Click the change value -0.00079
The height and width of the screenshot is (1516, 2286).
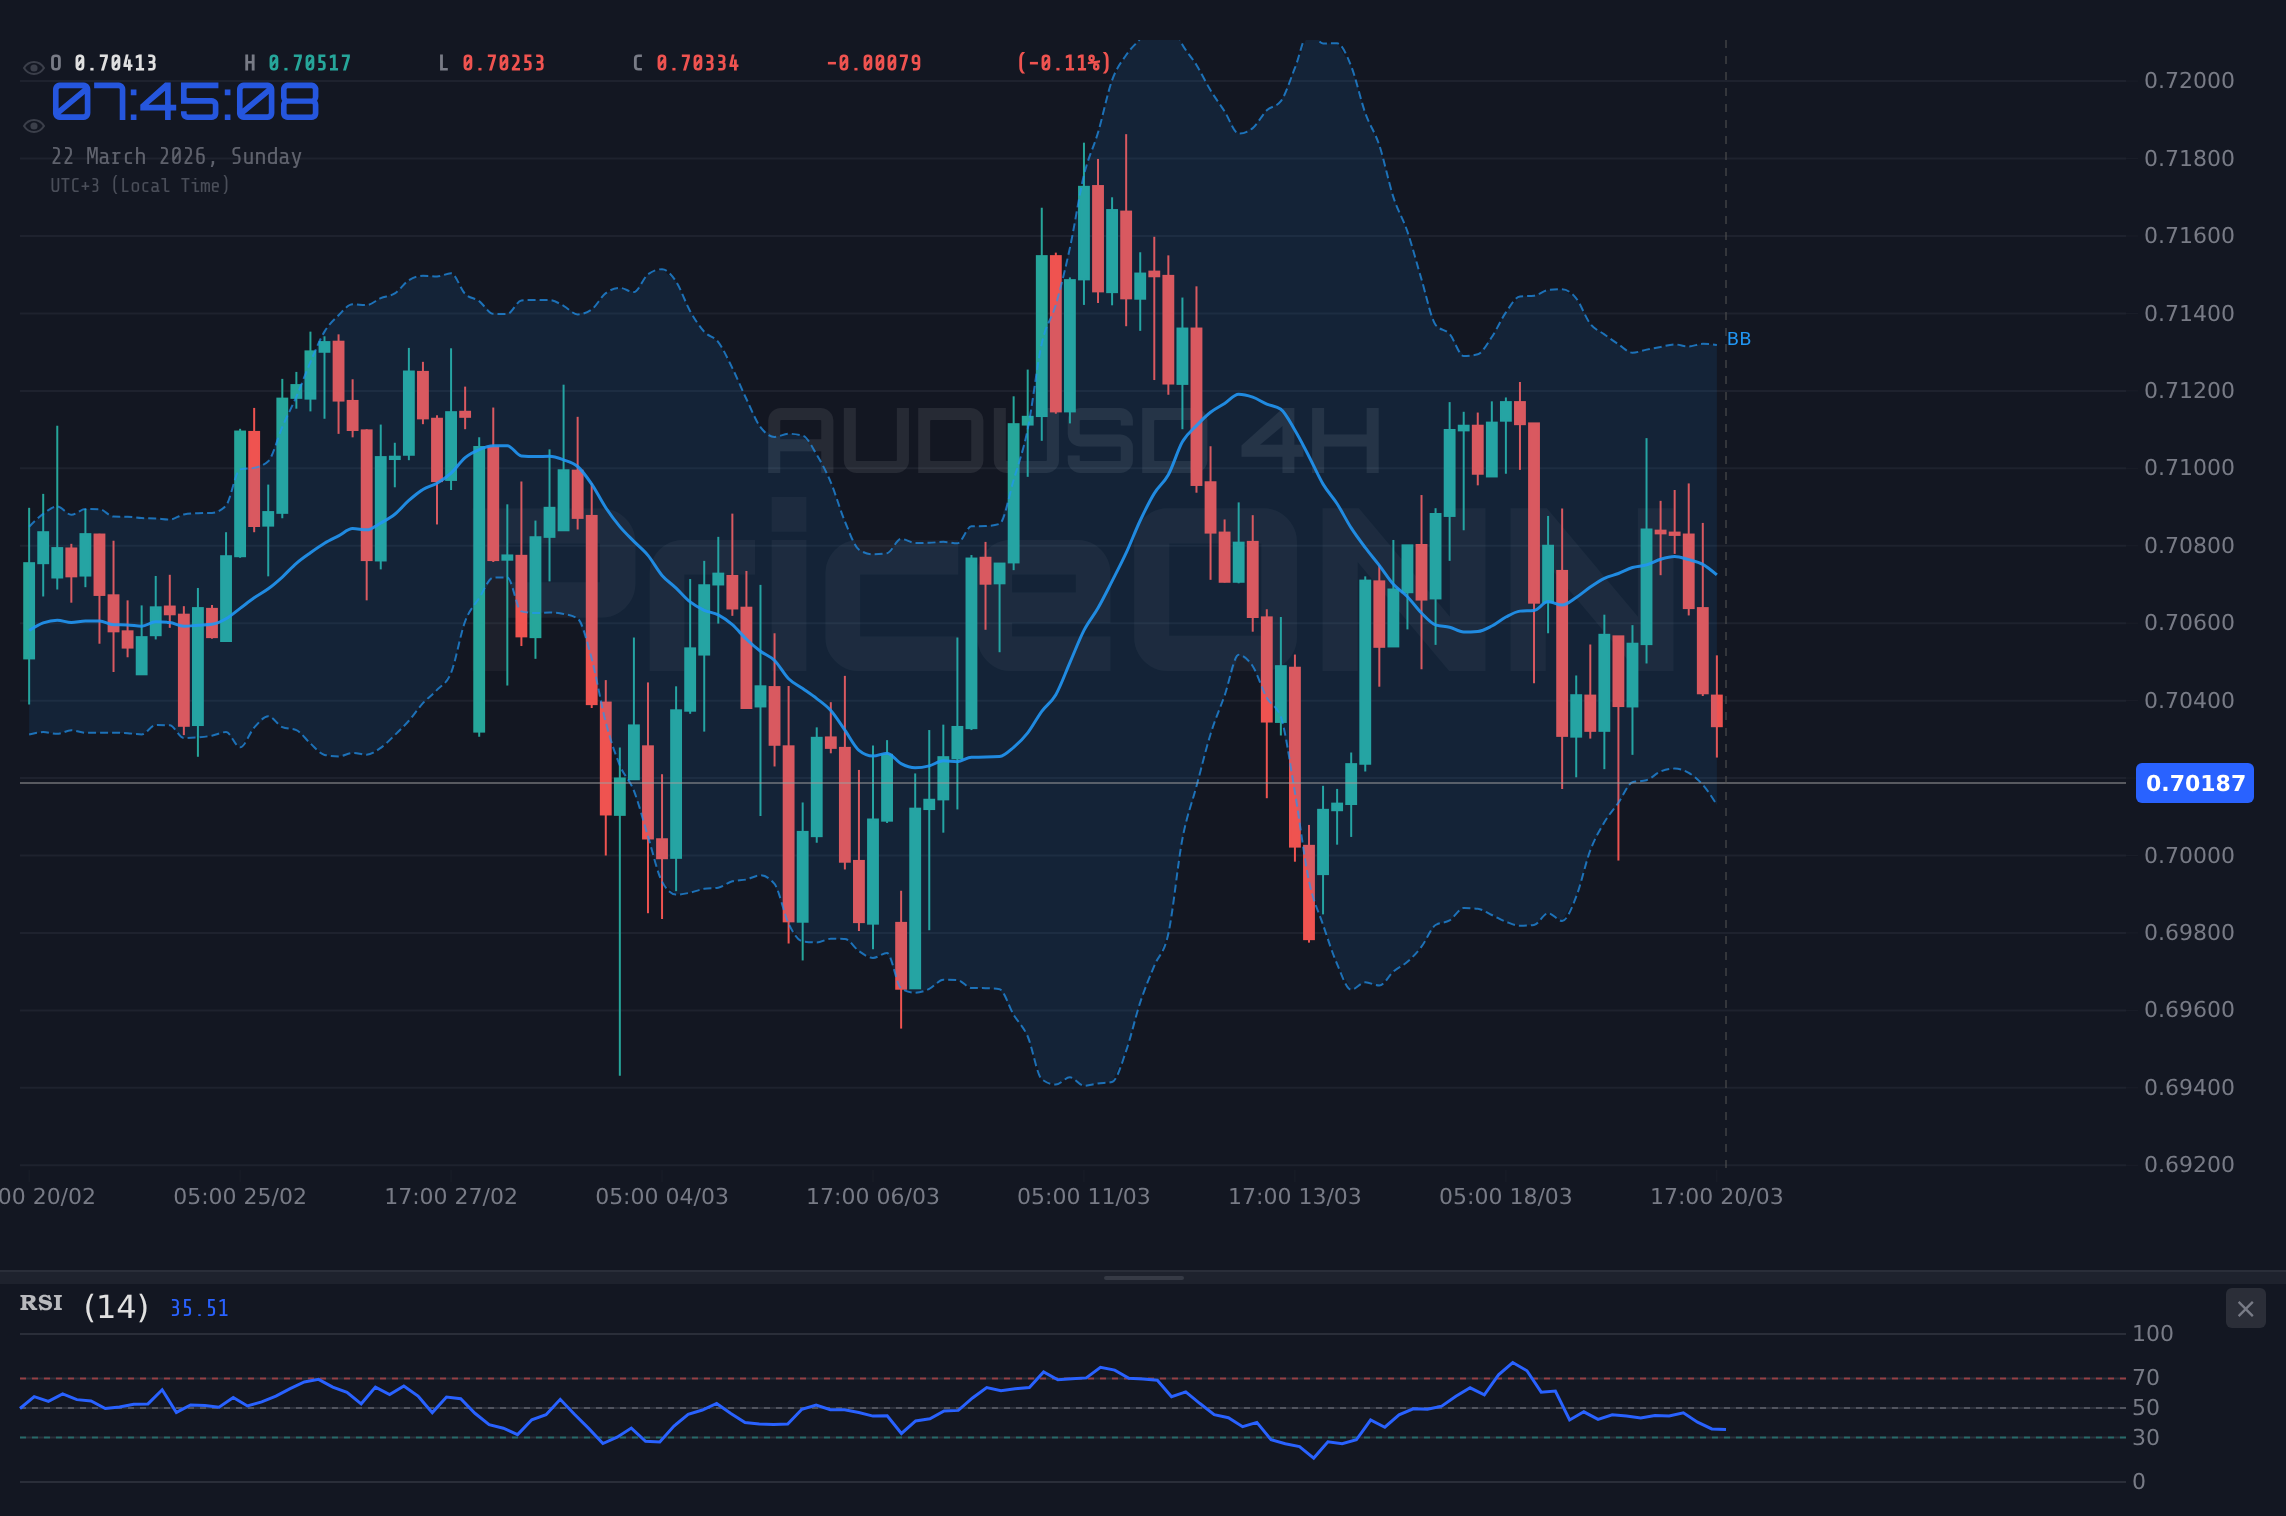(x=873, y=62)
